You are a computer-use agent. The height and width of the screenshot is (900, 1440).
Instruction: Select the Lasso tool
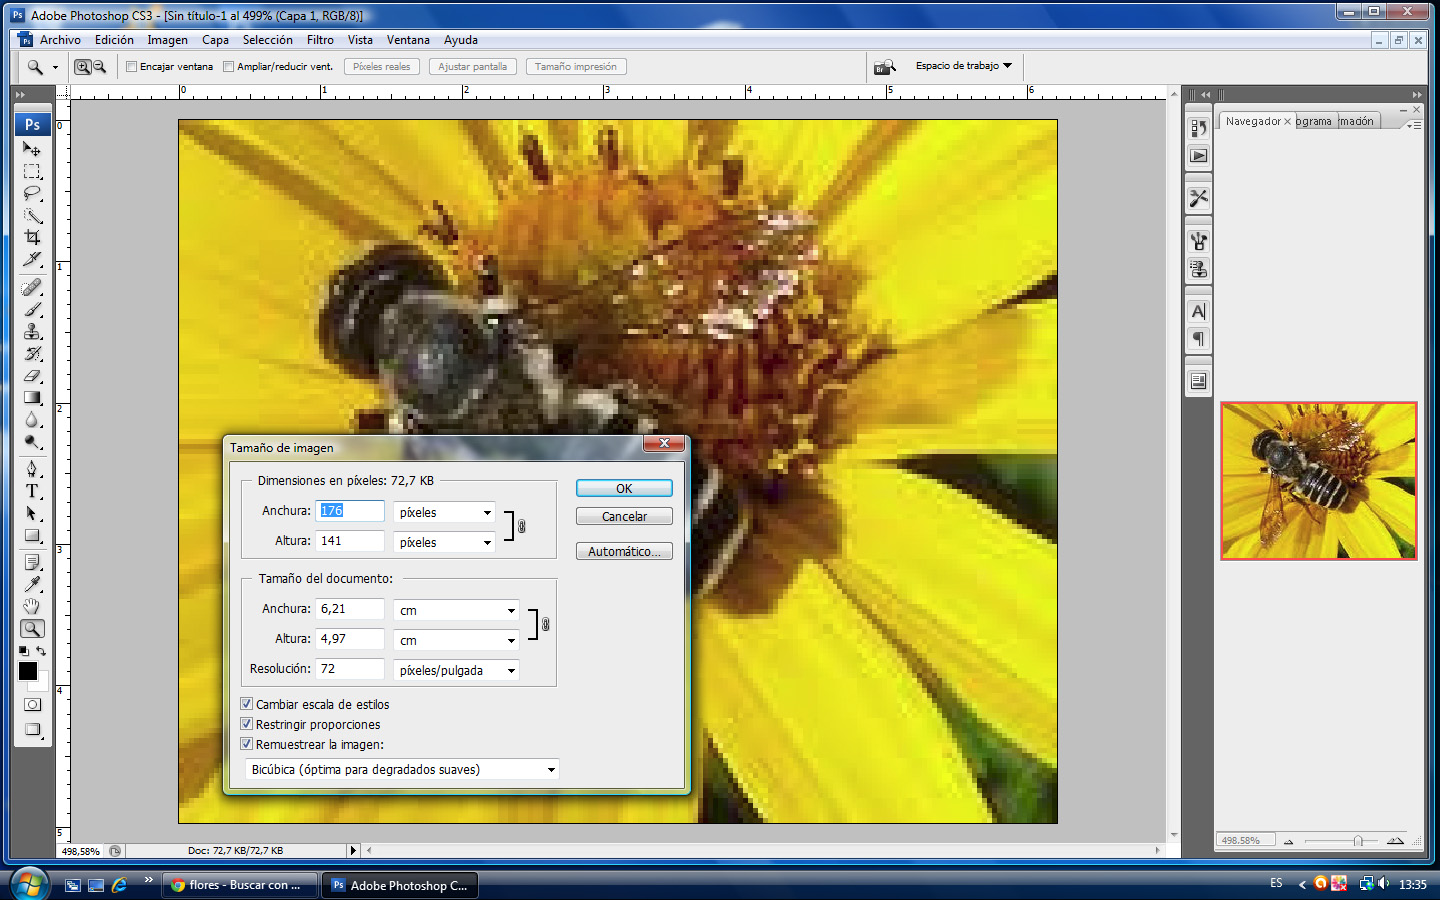(32, 193)
